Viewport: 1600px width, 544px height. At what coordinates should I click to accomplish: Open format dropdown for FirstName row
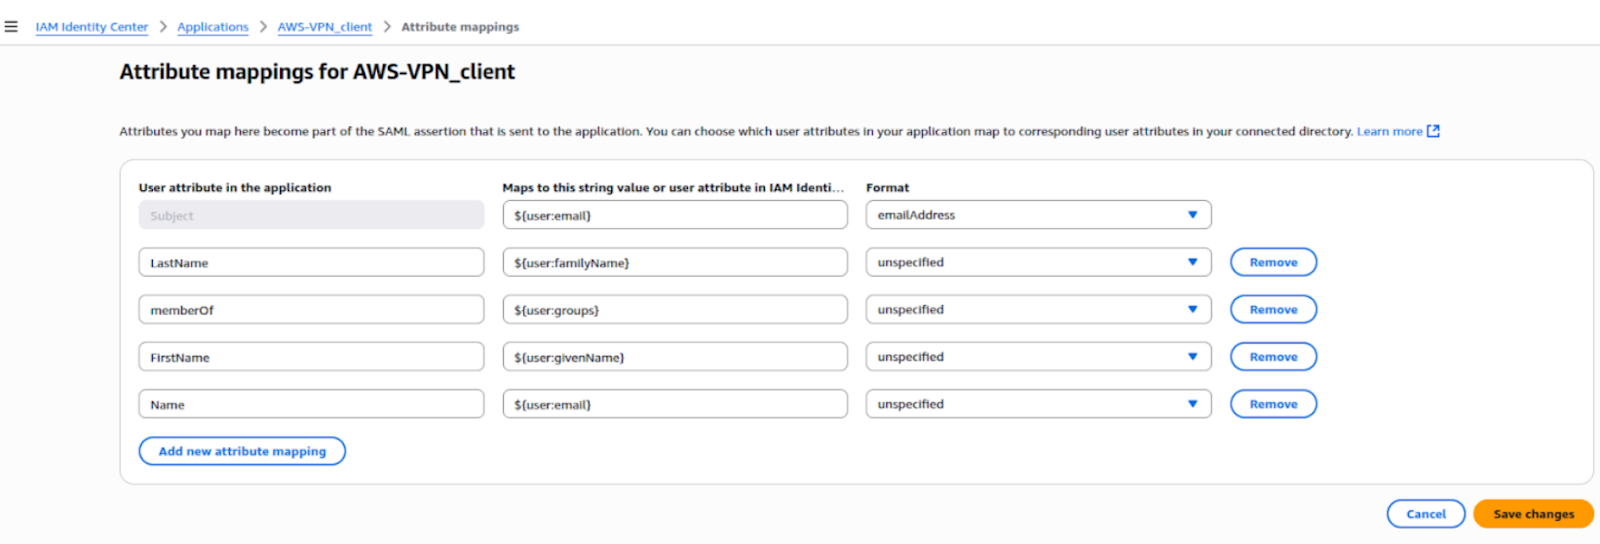coord(1038,357)
